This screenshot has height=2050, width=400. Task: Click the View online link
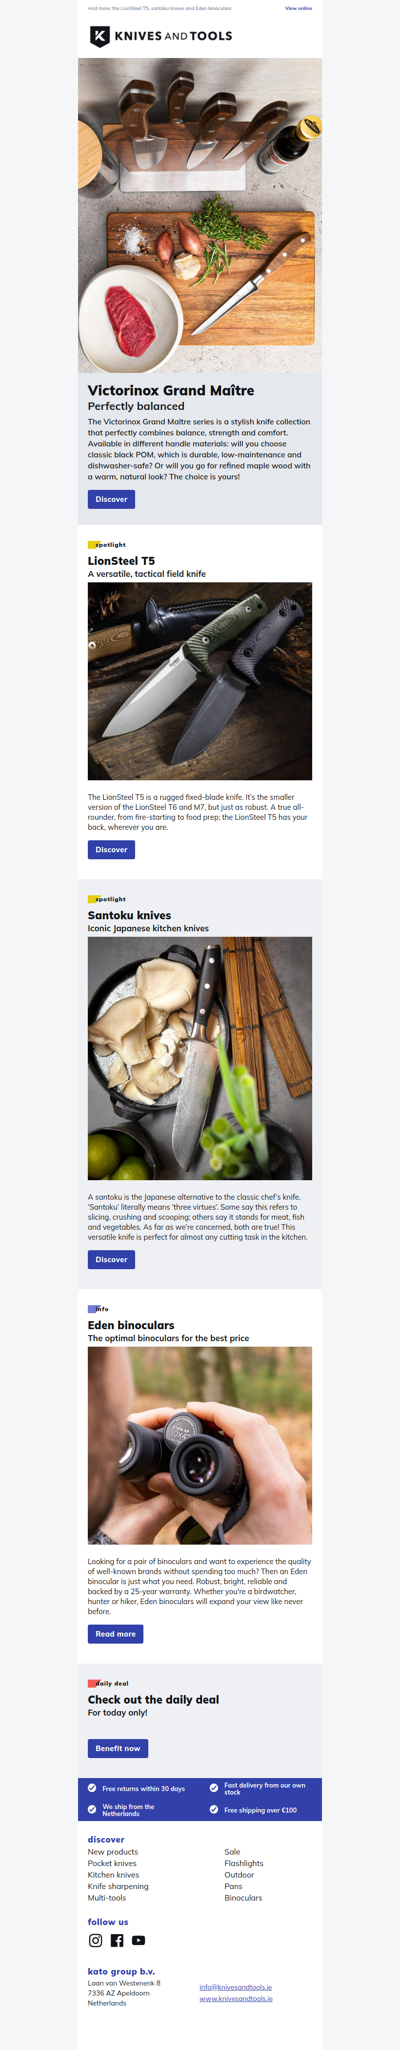298,8
